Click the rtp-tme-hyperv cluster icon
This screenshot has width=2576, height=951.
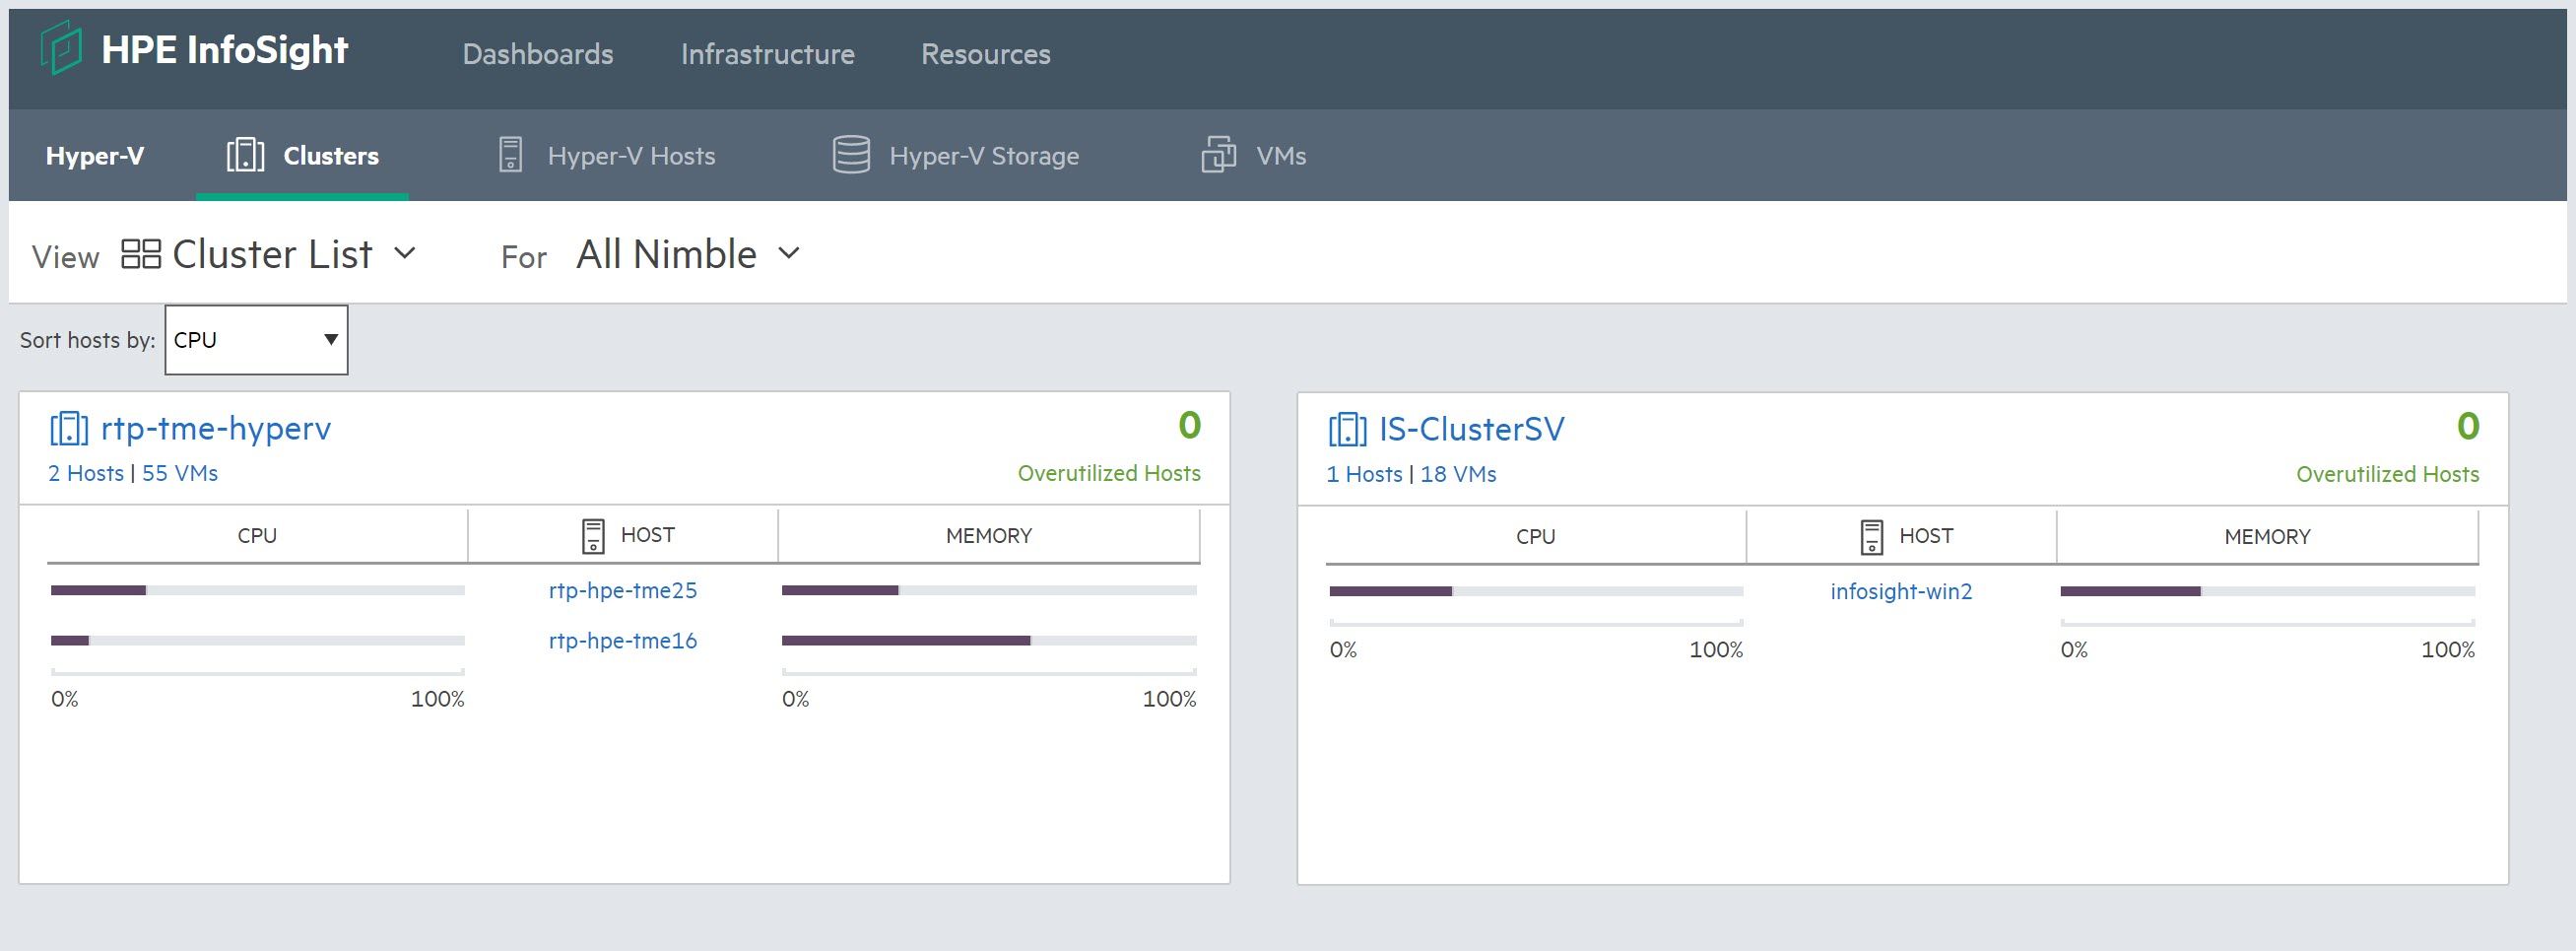(69, 428)
